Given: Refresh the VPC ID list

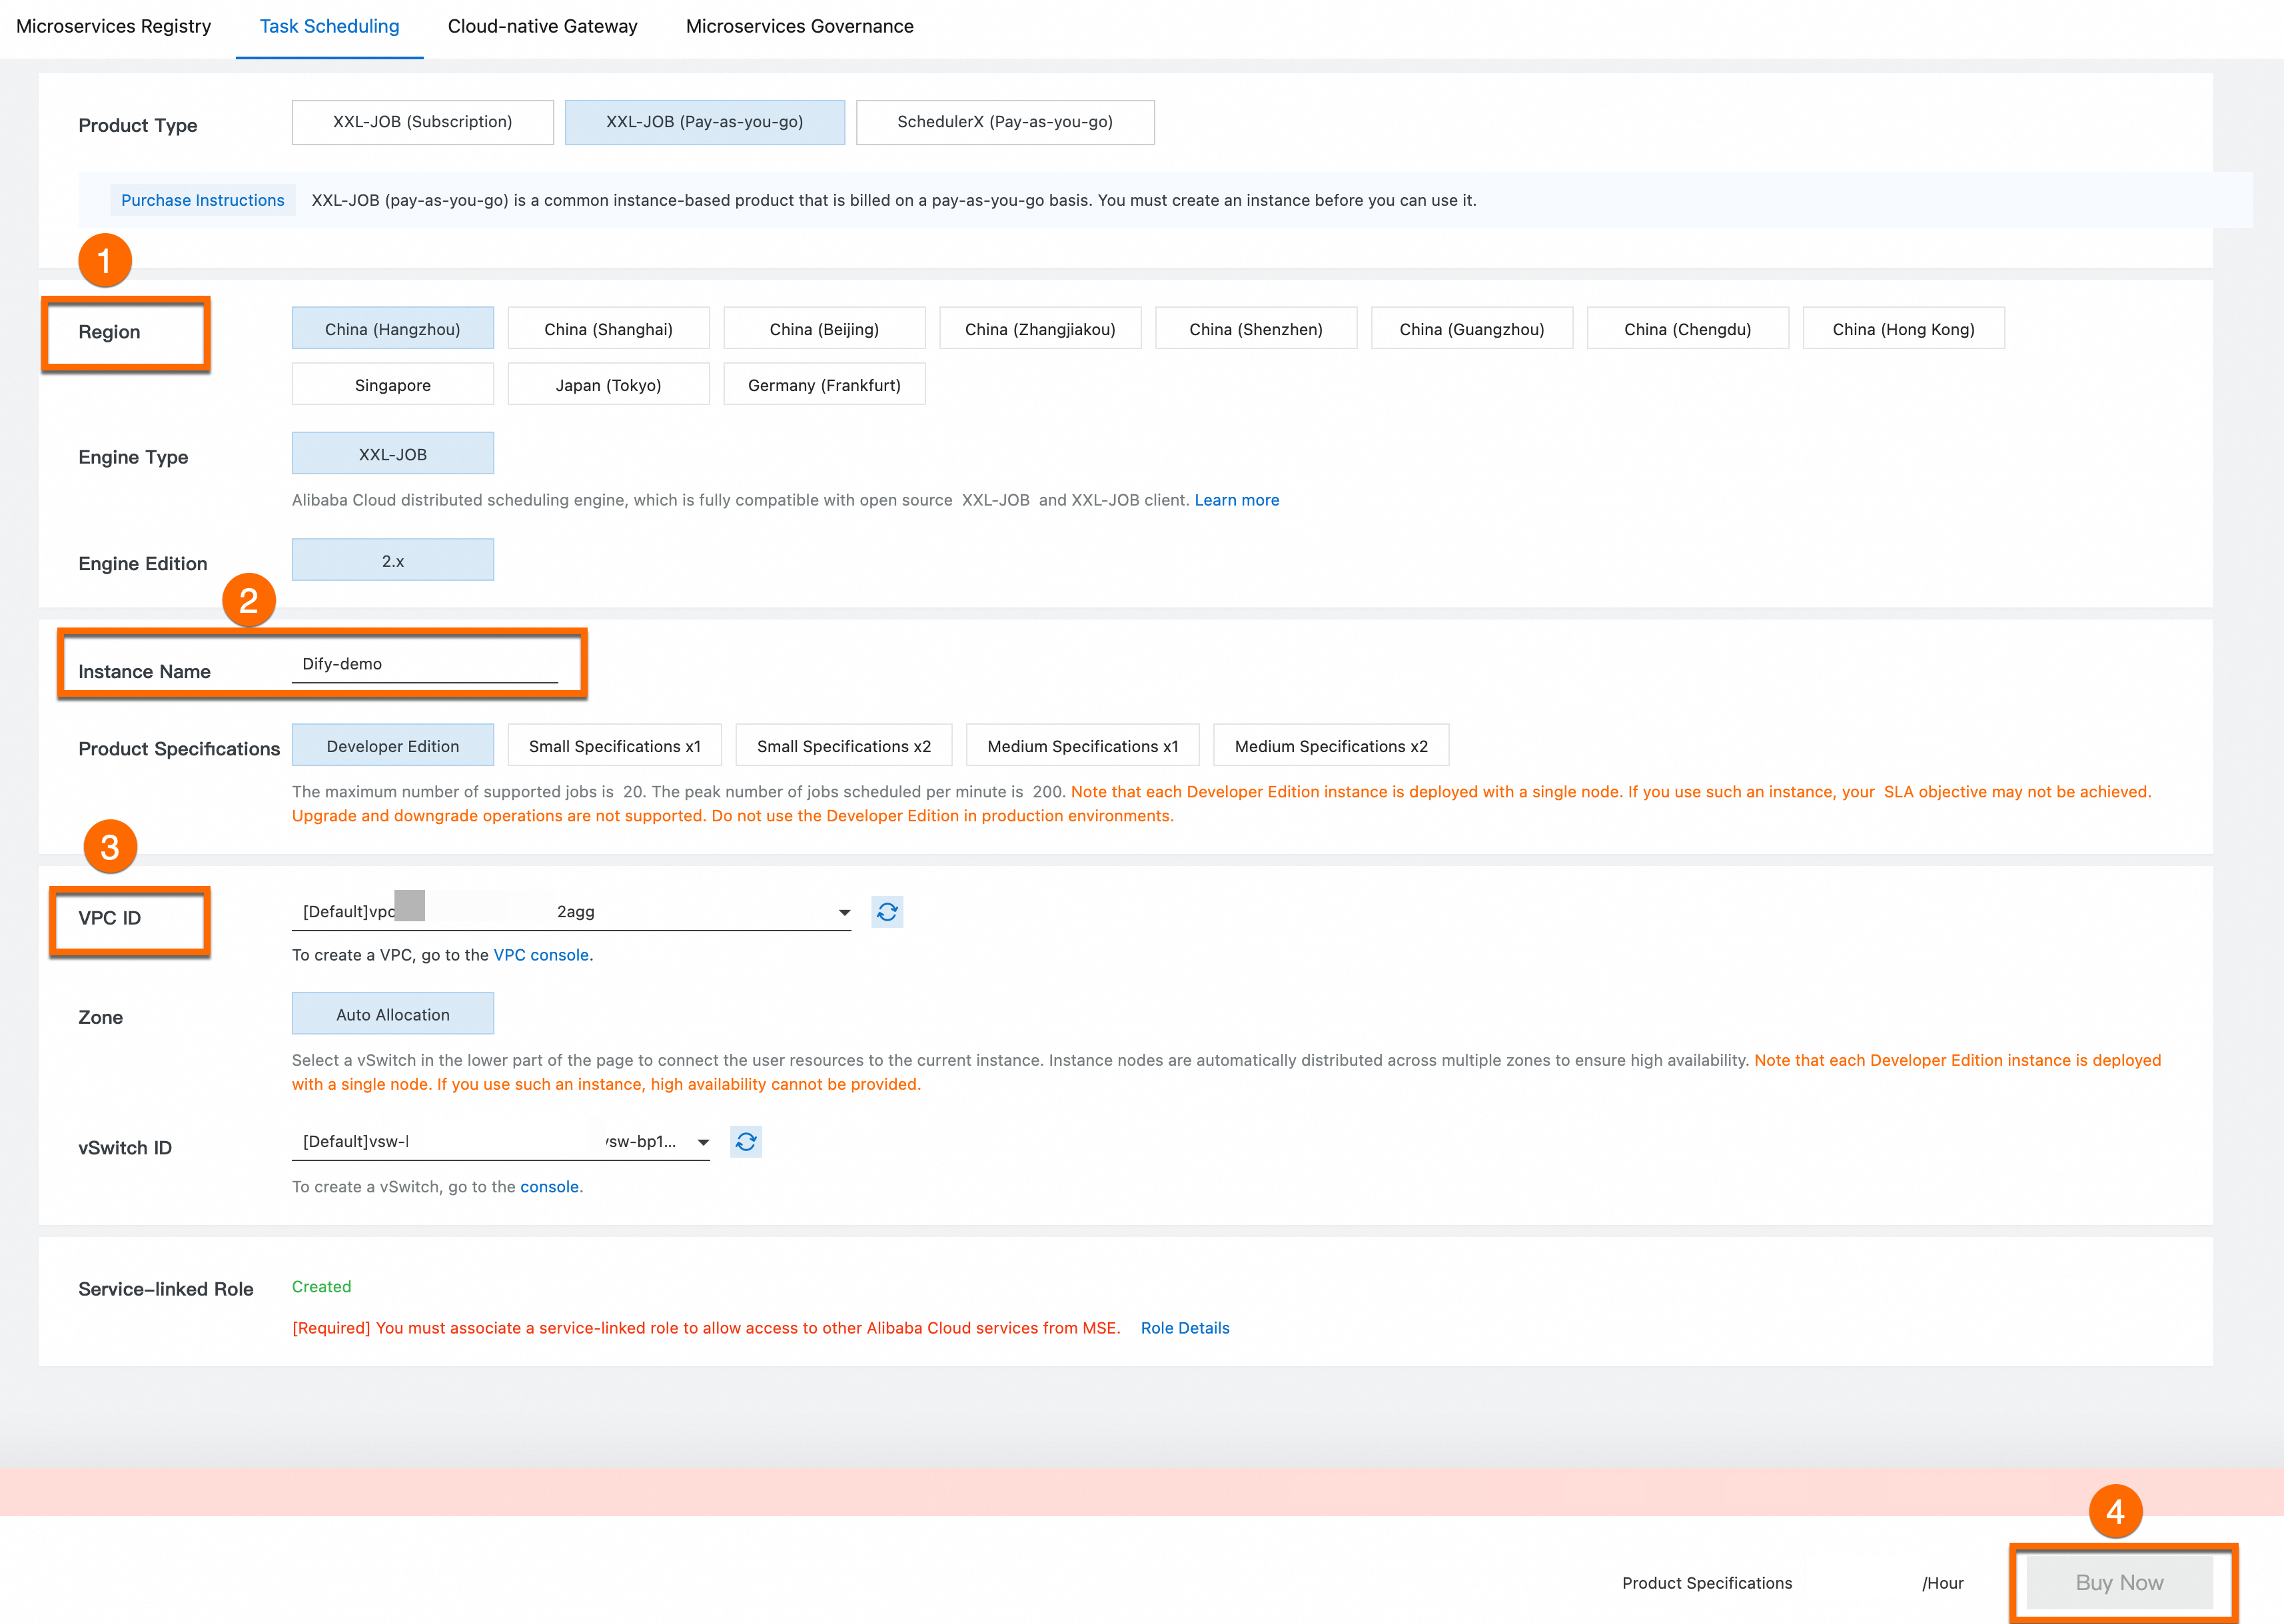Looking at the screenshot, I should coord(886,912).
